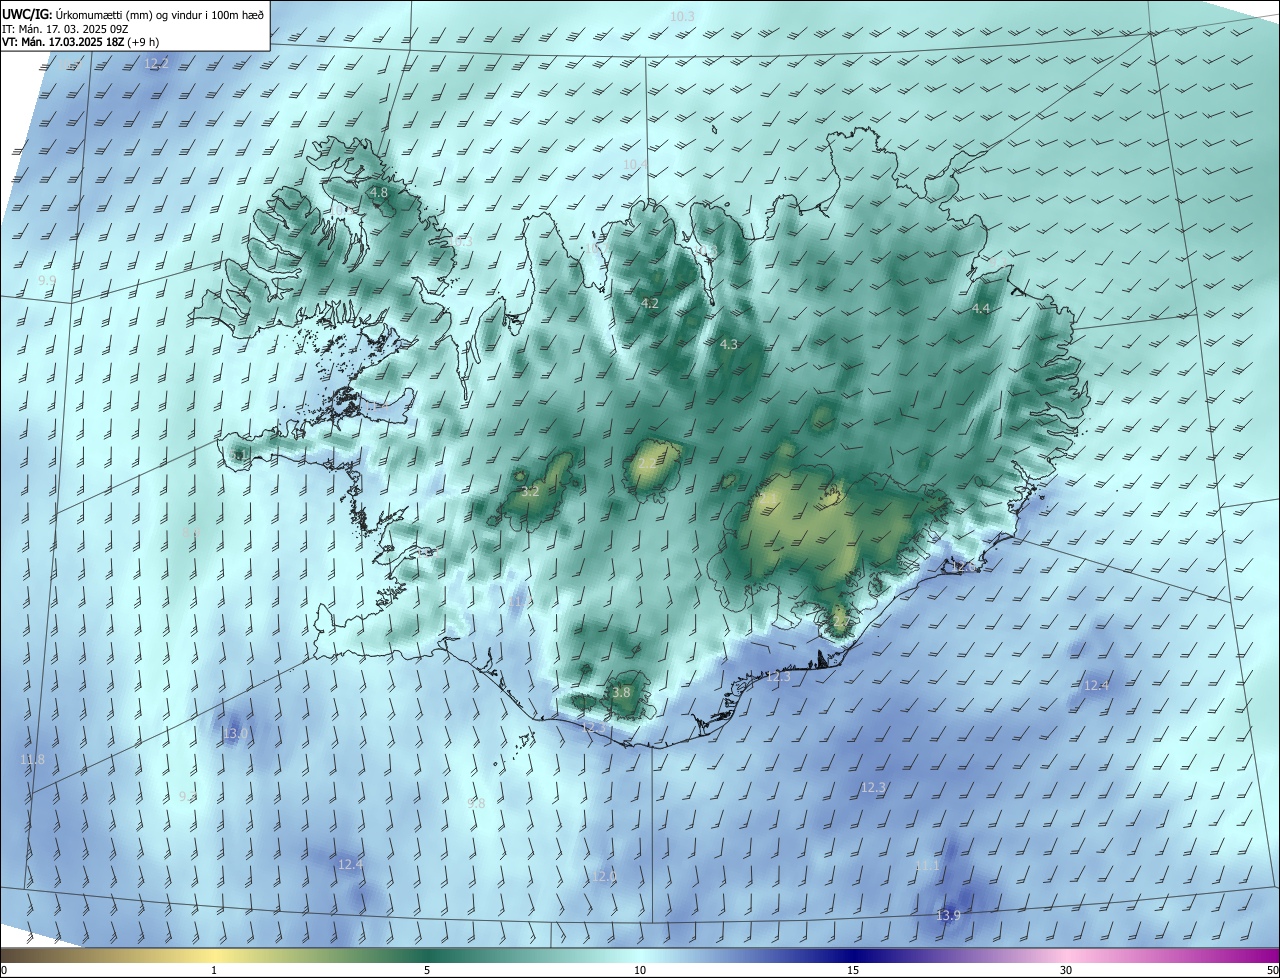Viewport: 1280px width, 978px height.
Task: Click the 3.2 value on the highland glacier
Action: point(531,492)
